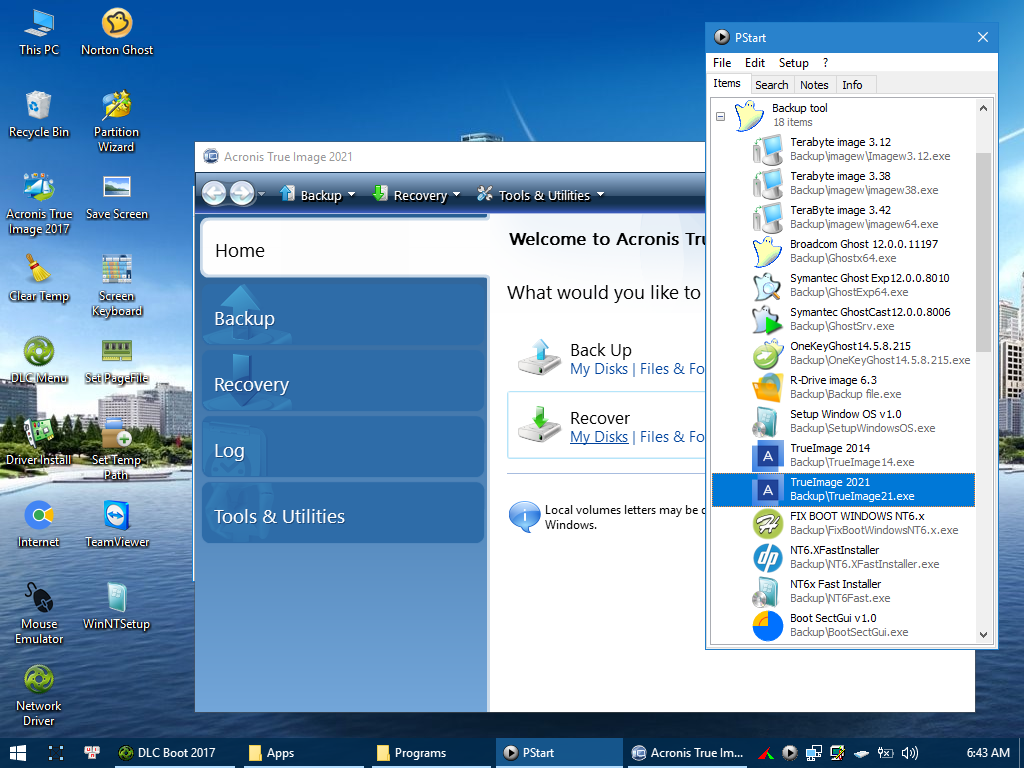Click the Windows Start button
Screen dimensions: 1024x768
click(x=18, y=752)
